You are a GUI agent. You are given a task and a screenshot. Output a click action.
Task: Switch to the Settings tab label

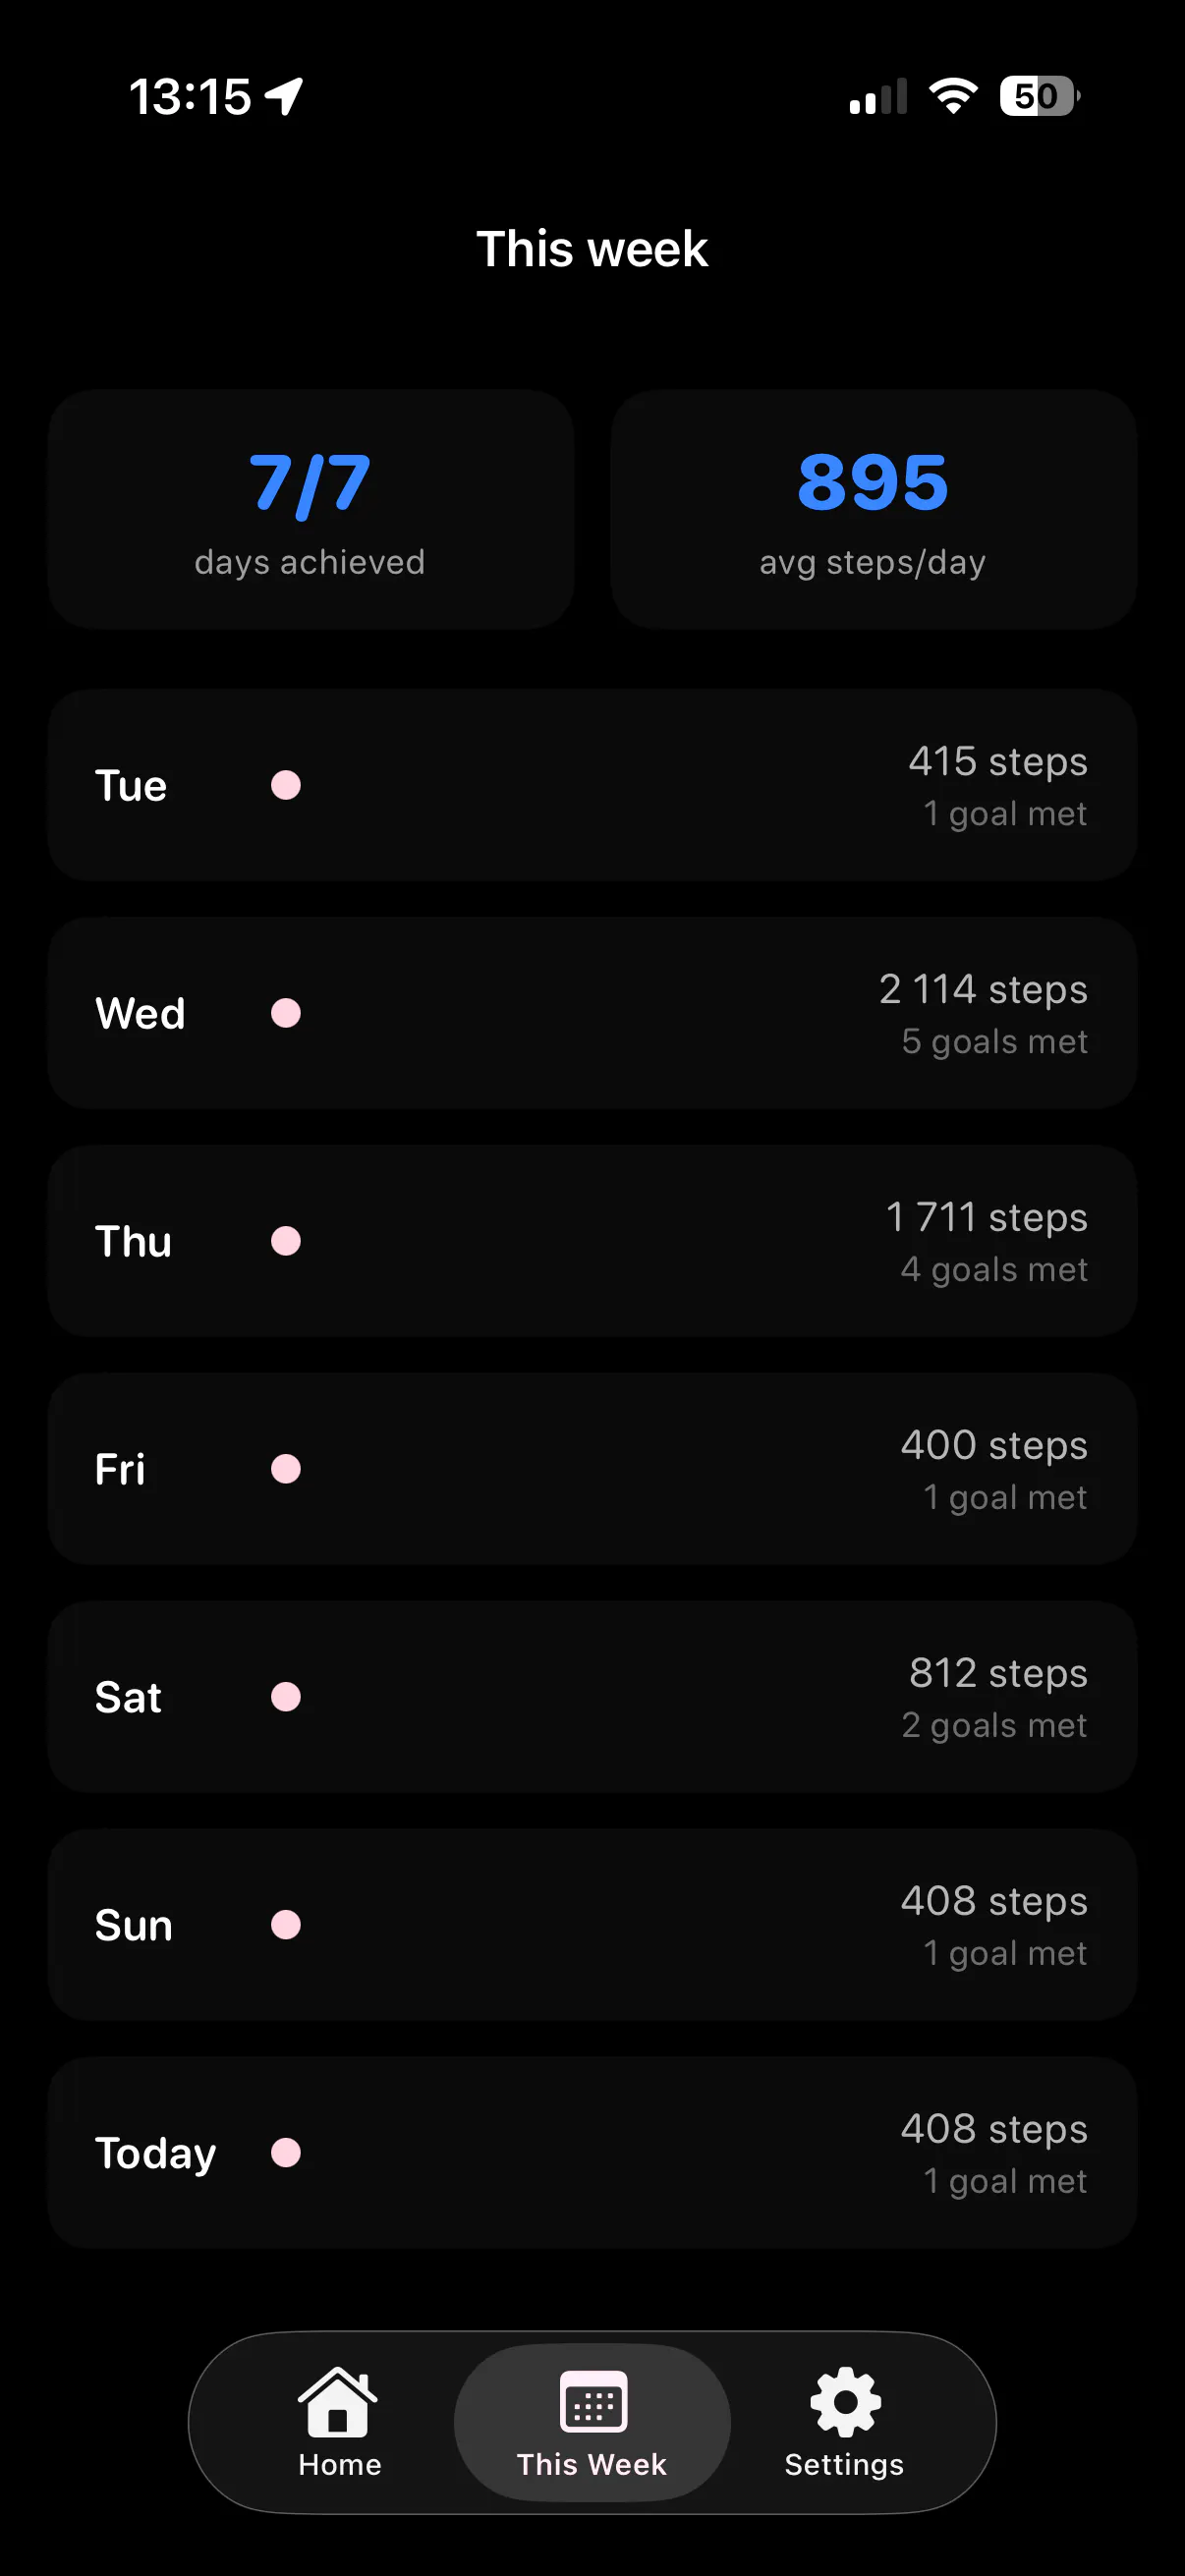(x=844, y=2464)
